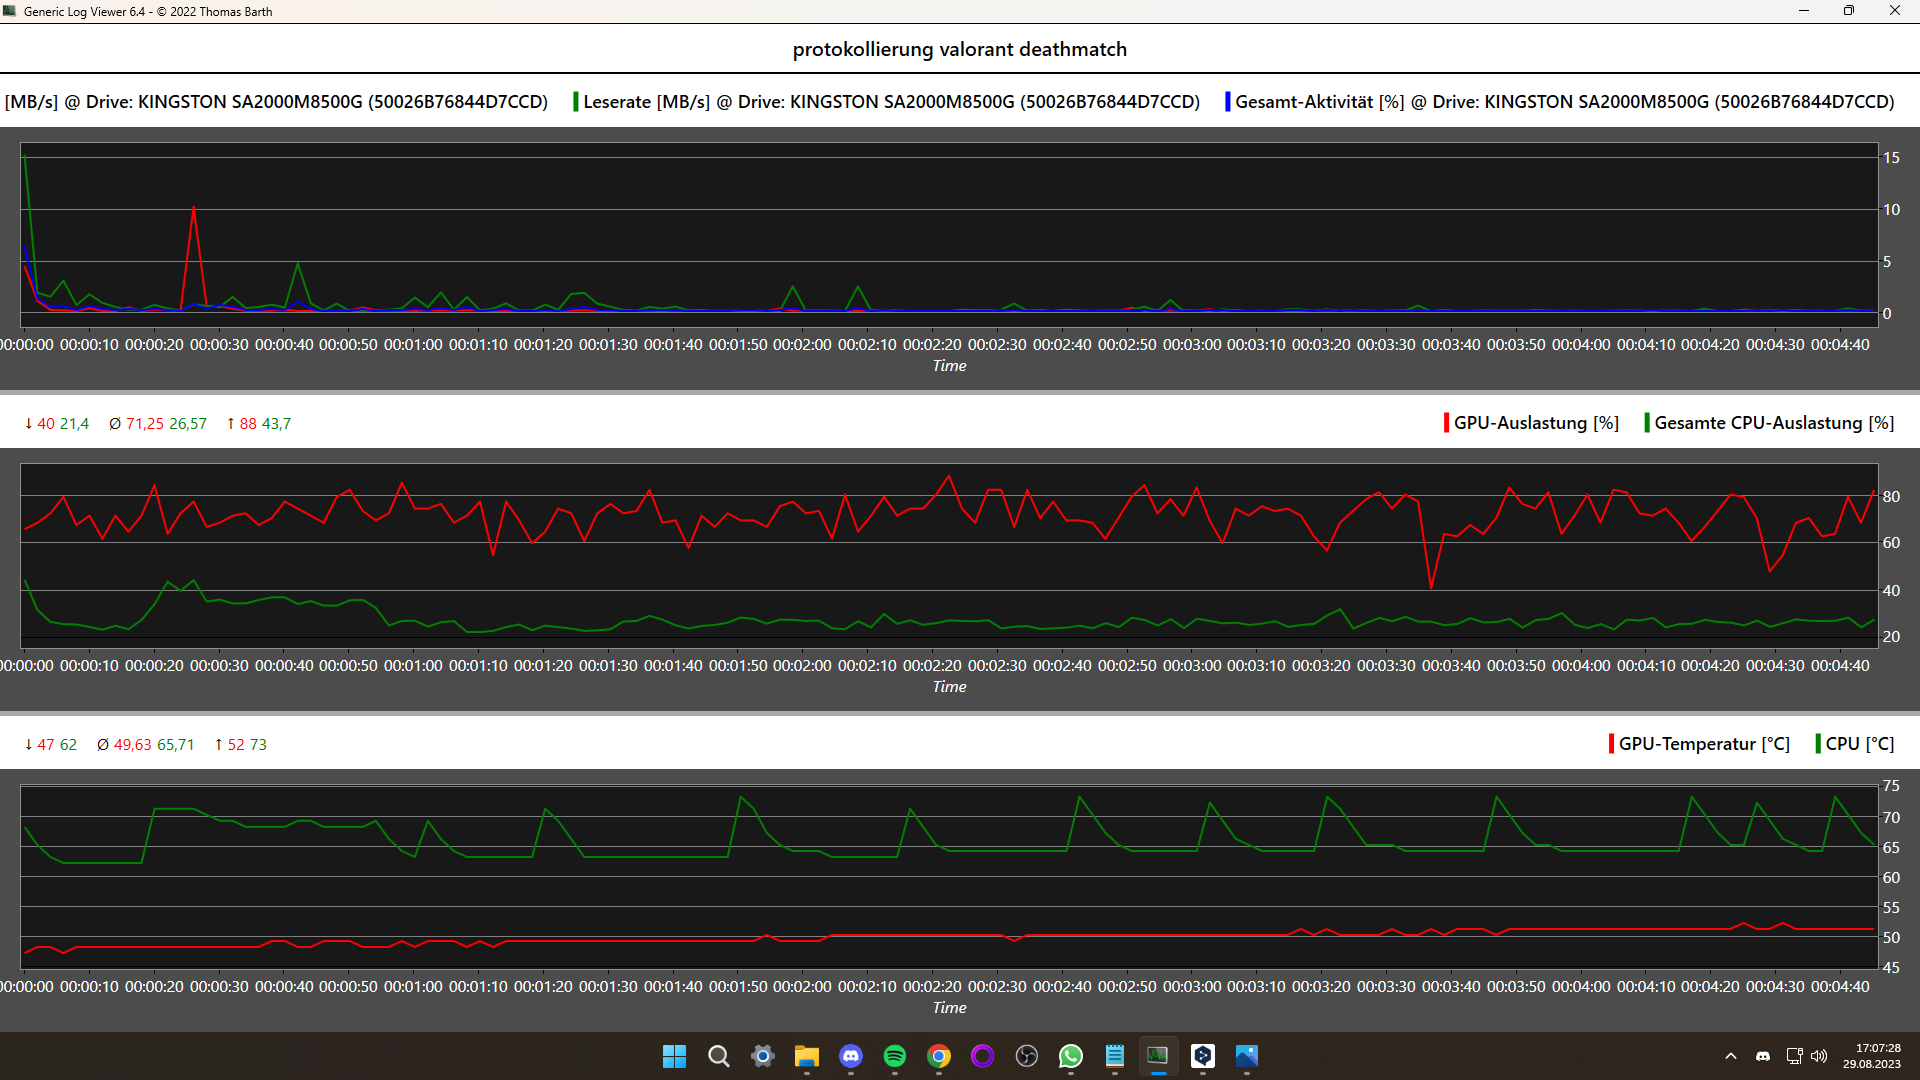This screenshot has height=1080, width=1920.
Task: Toggle the GPU-Temperatur [°C] legend entry
Action: point(1703,744)
